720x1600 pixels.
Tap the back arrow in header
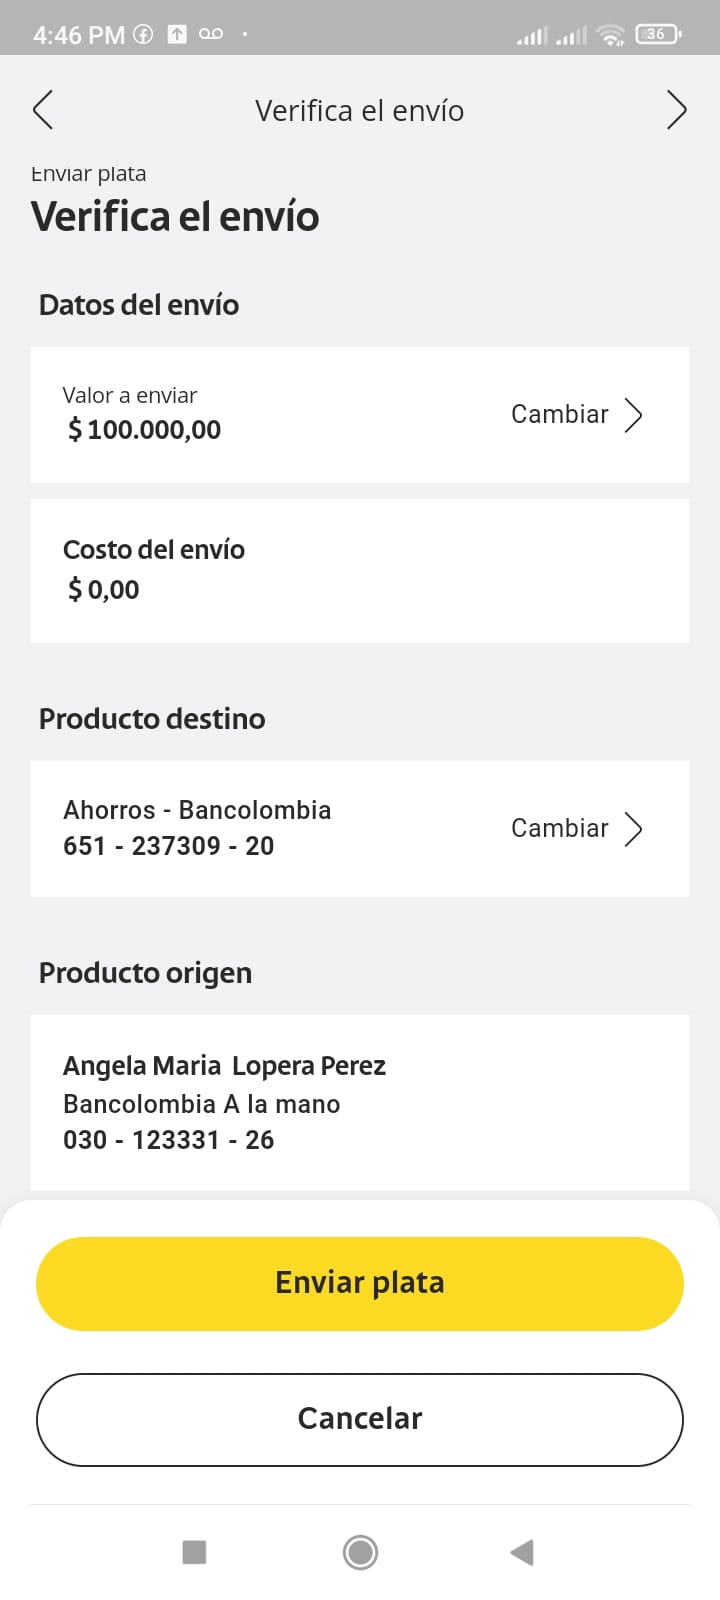click(x=43, y=110)
